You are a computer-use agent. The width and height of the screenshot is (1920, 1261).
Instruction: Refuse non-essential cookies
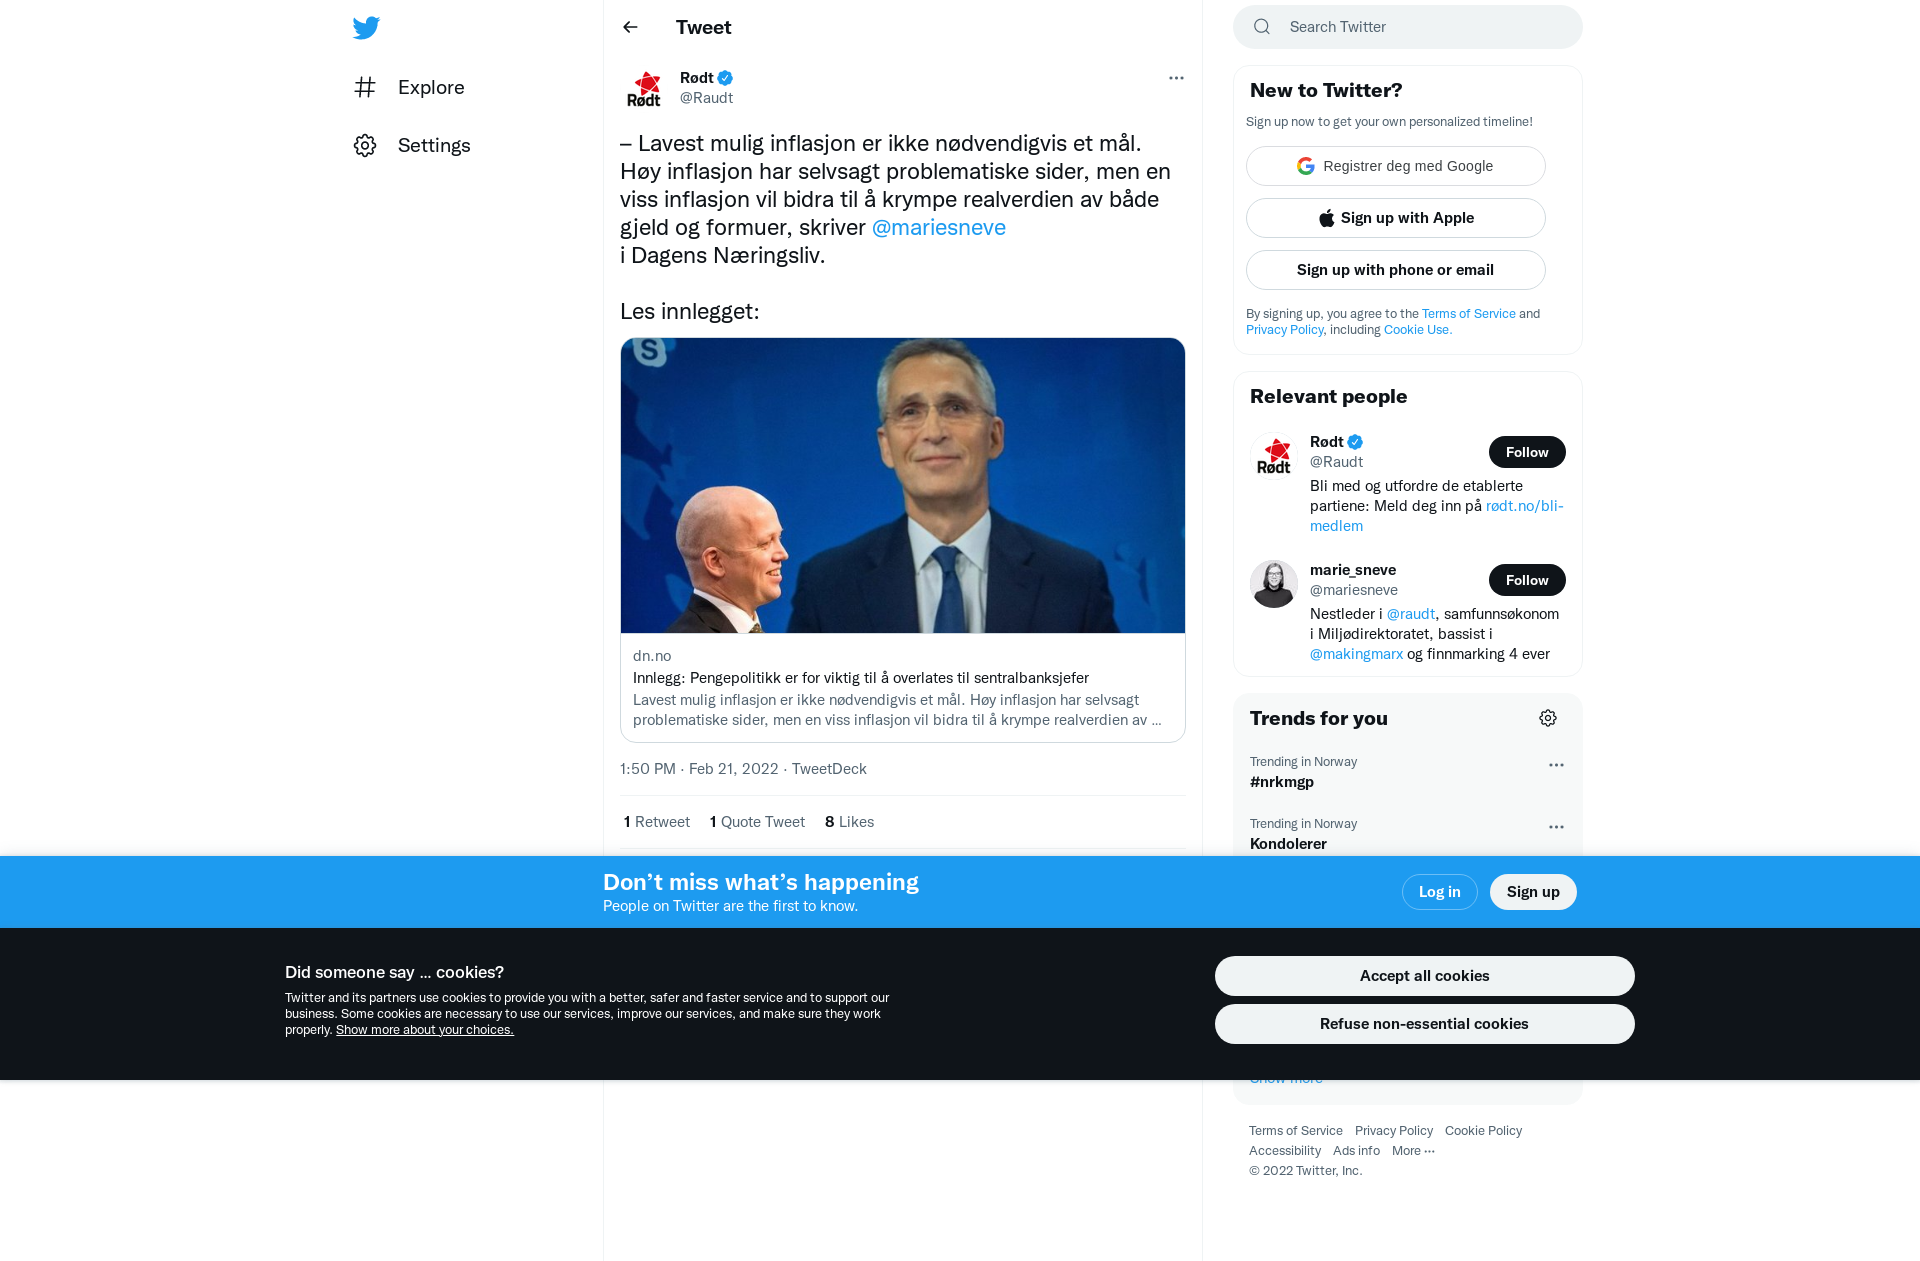coord(1424,1024)
